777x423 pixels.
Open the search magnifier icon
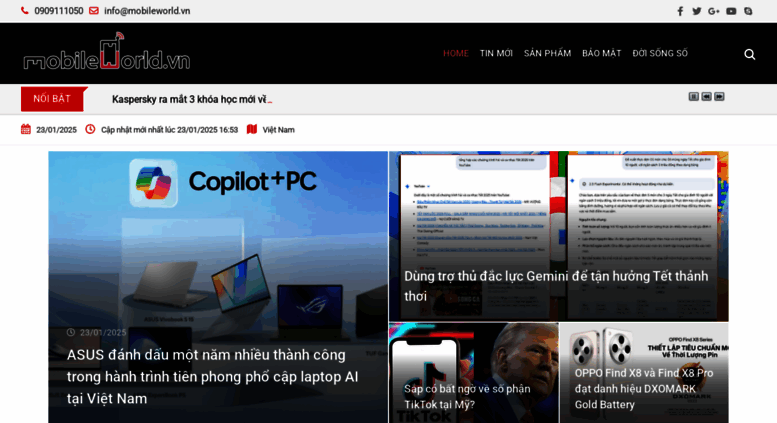coord(750,54)
